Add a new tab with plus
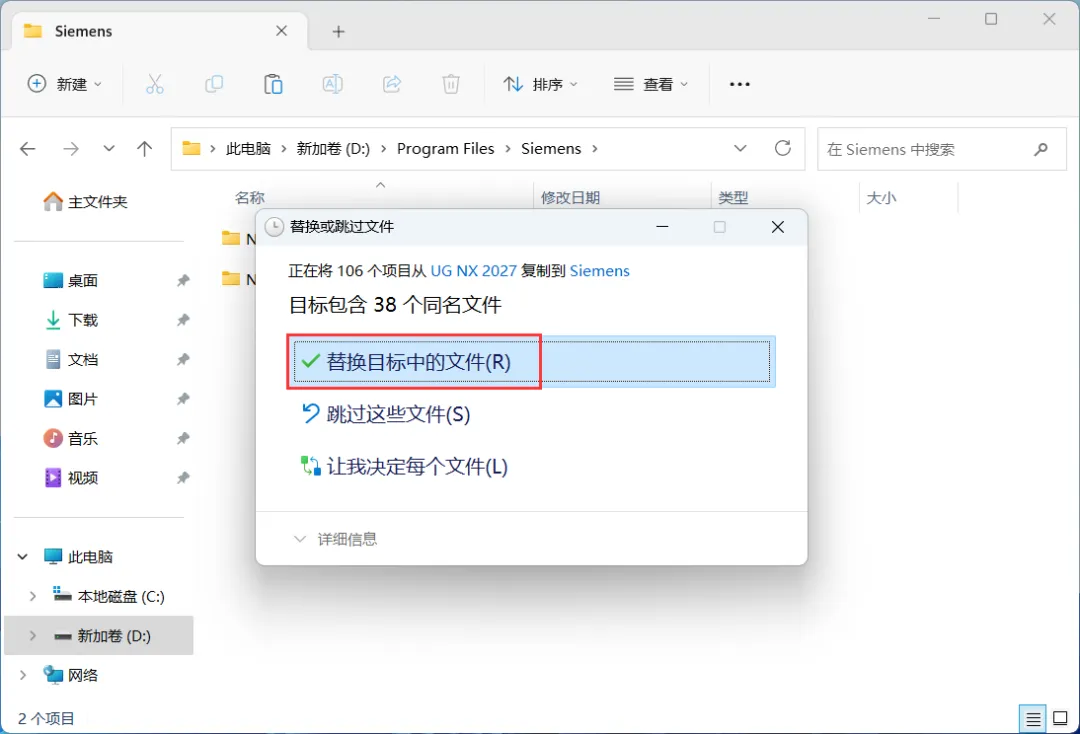 (338, 31)
